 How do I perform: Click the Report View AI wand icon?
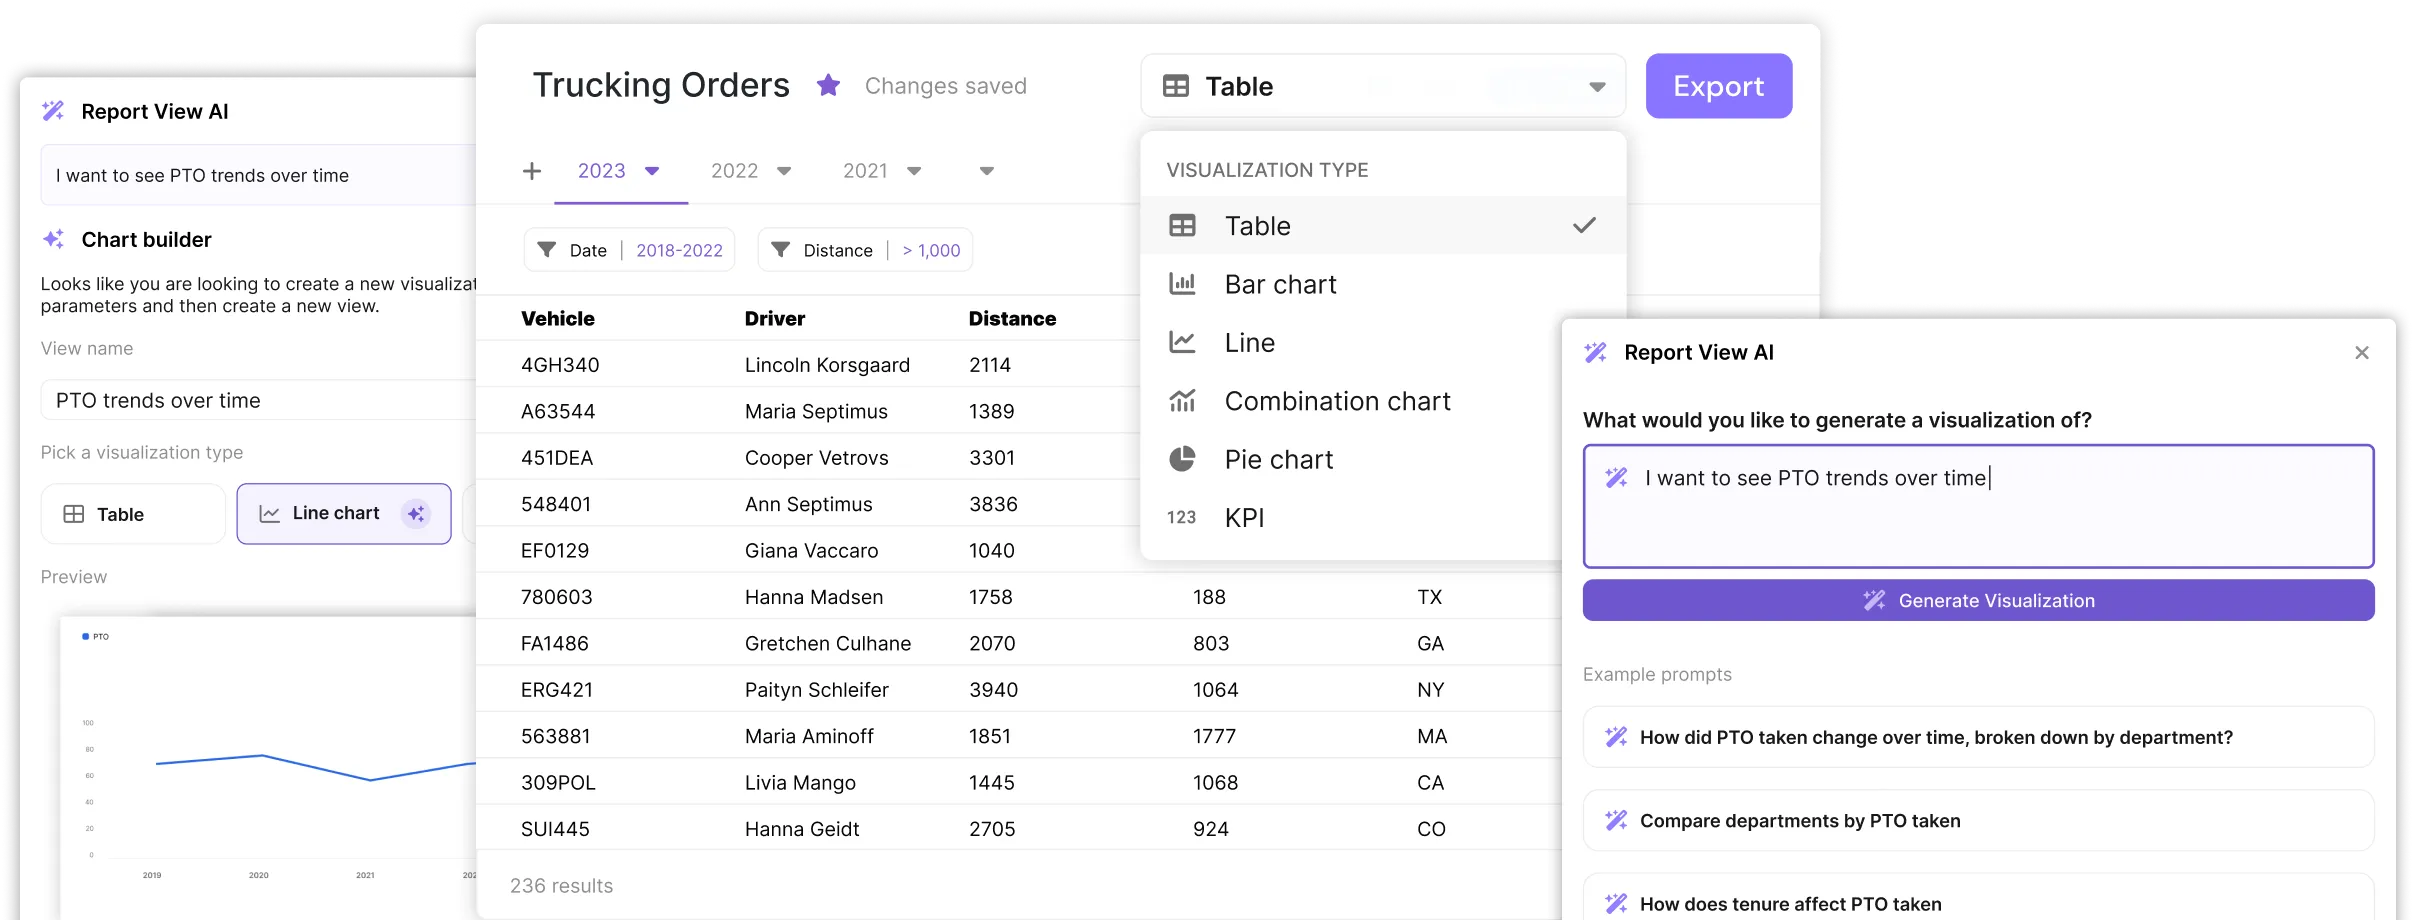1595,352
